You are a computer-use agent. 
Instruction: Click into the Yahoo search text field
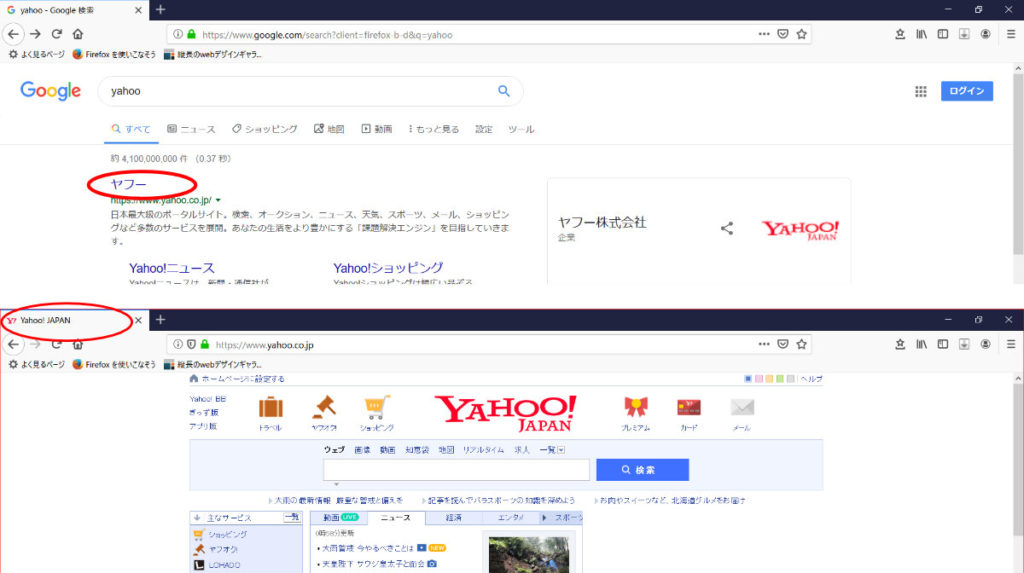tap(456, 470)
